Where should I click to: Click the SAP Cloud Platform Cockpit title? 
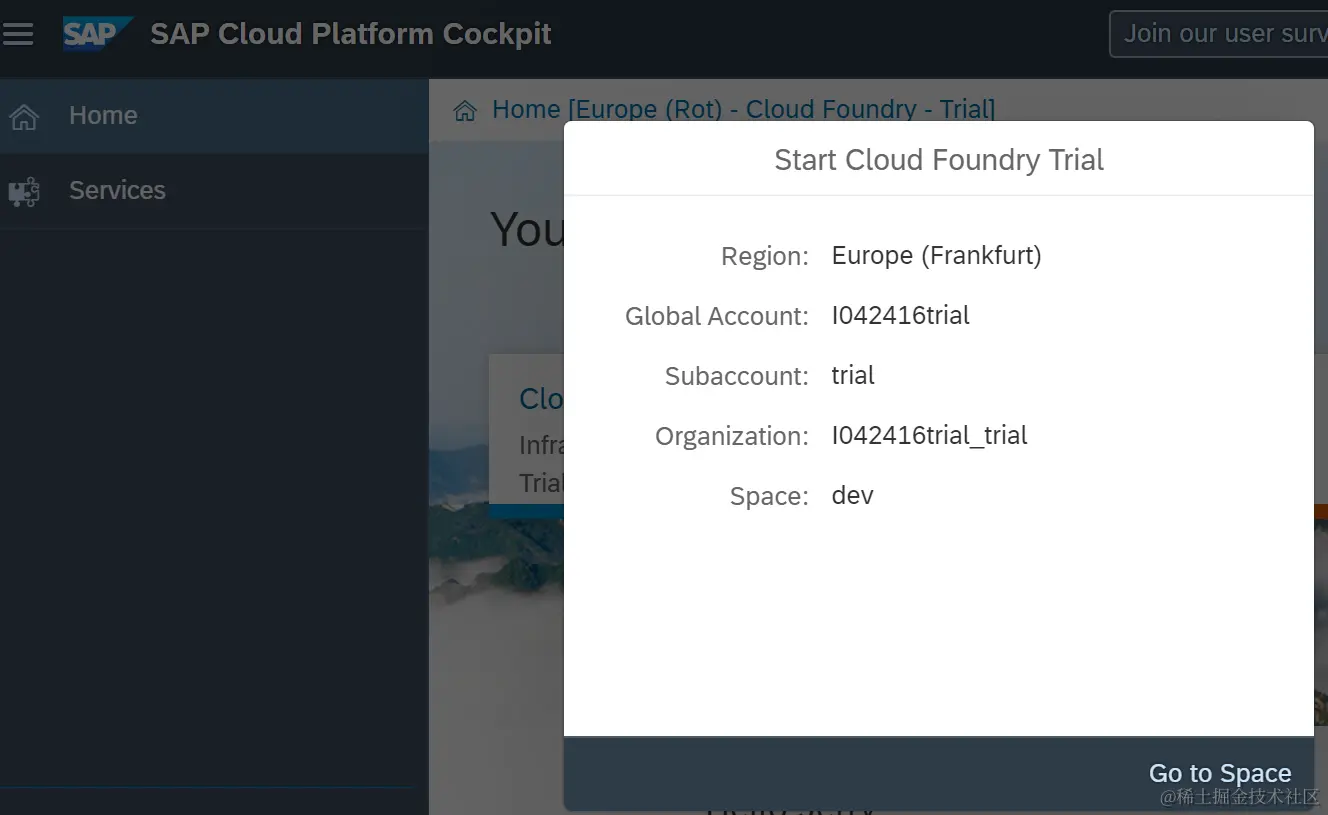coord(351,34)
